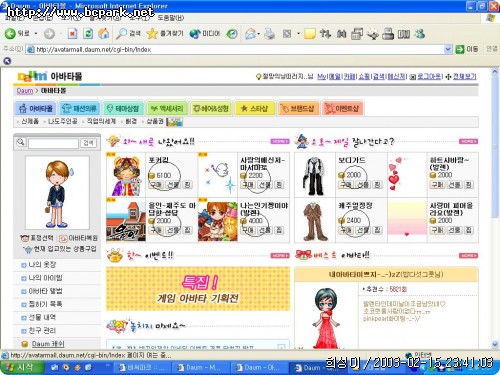This screenshot has height=375, width=500.
Task: Print the page with the printer icon
Action: (270, 34)
